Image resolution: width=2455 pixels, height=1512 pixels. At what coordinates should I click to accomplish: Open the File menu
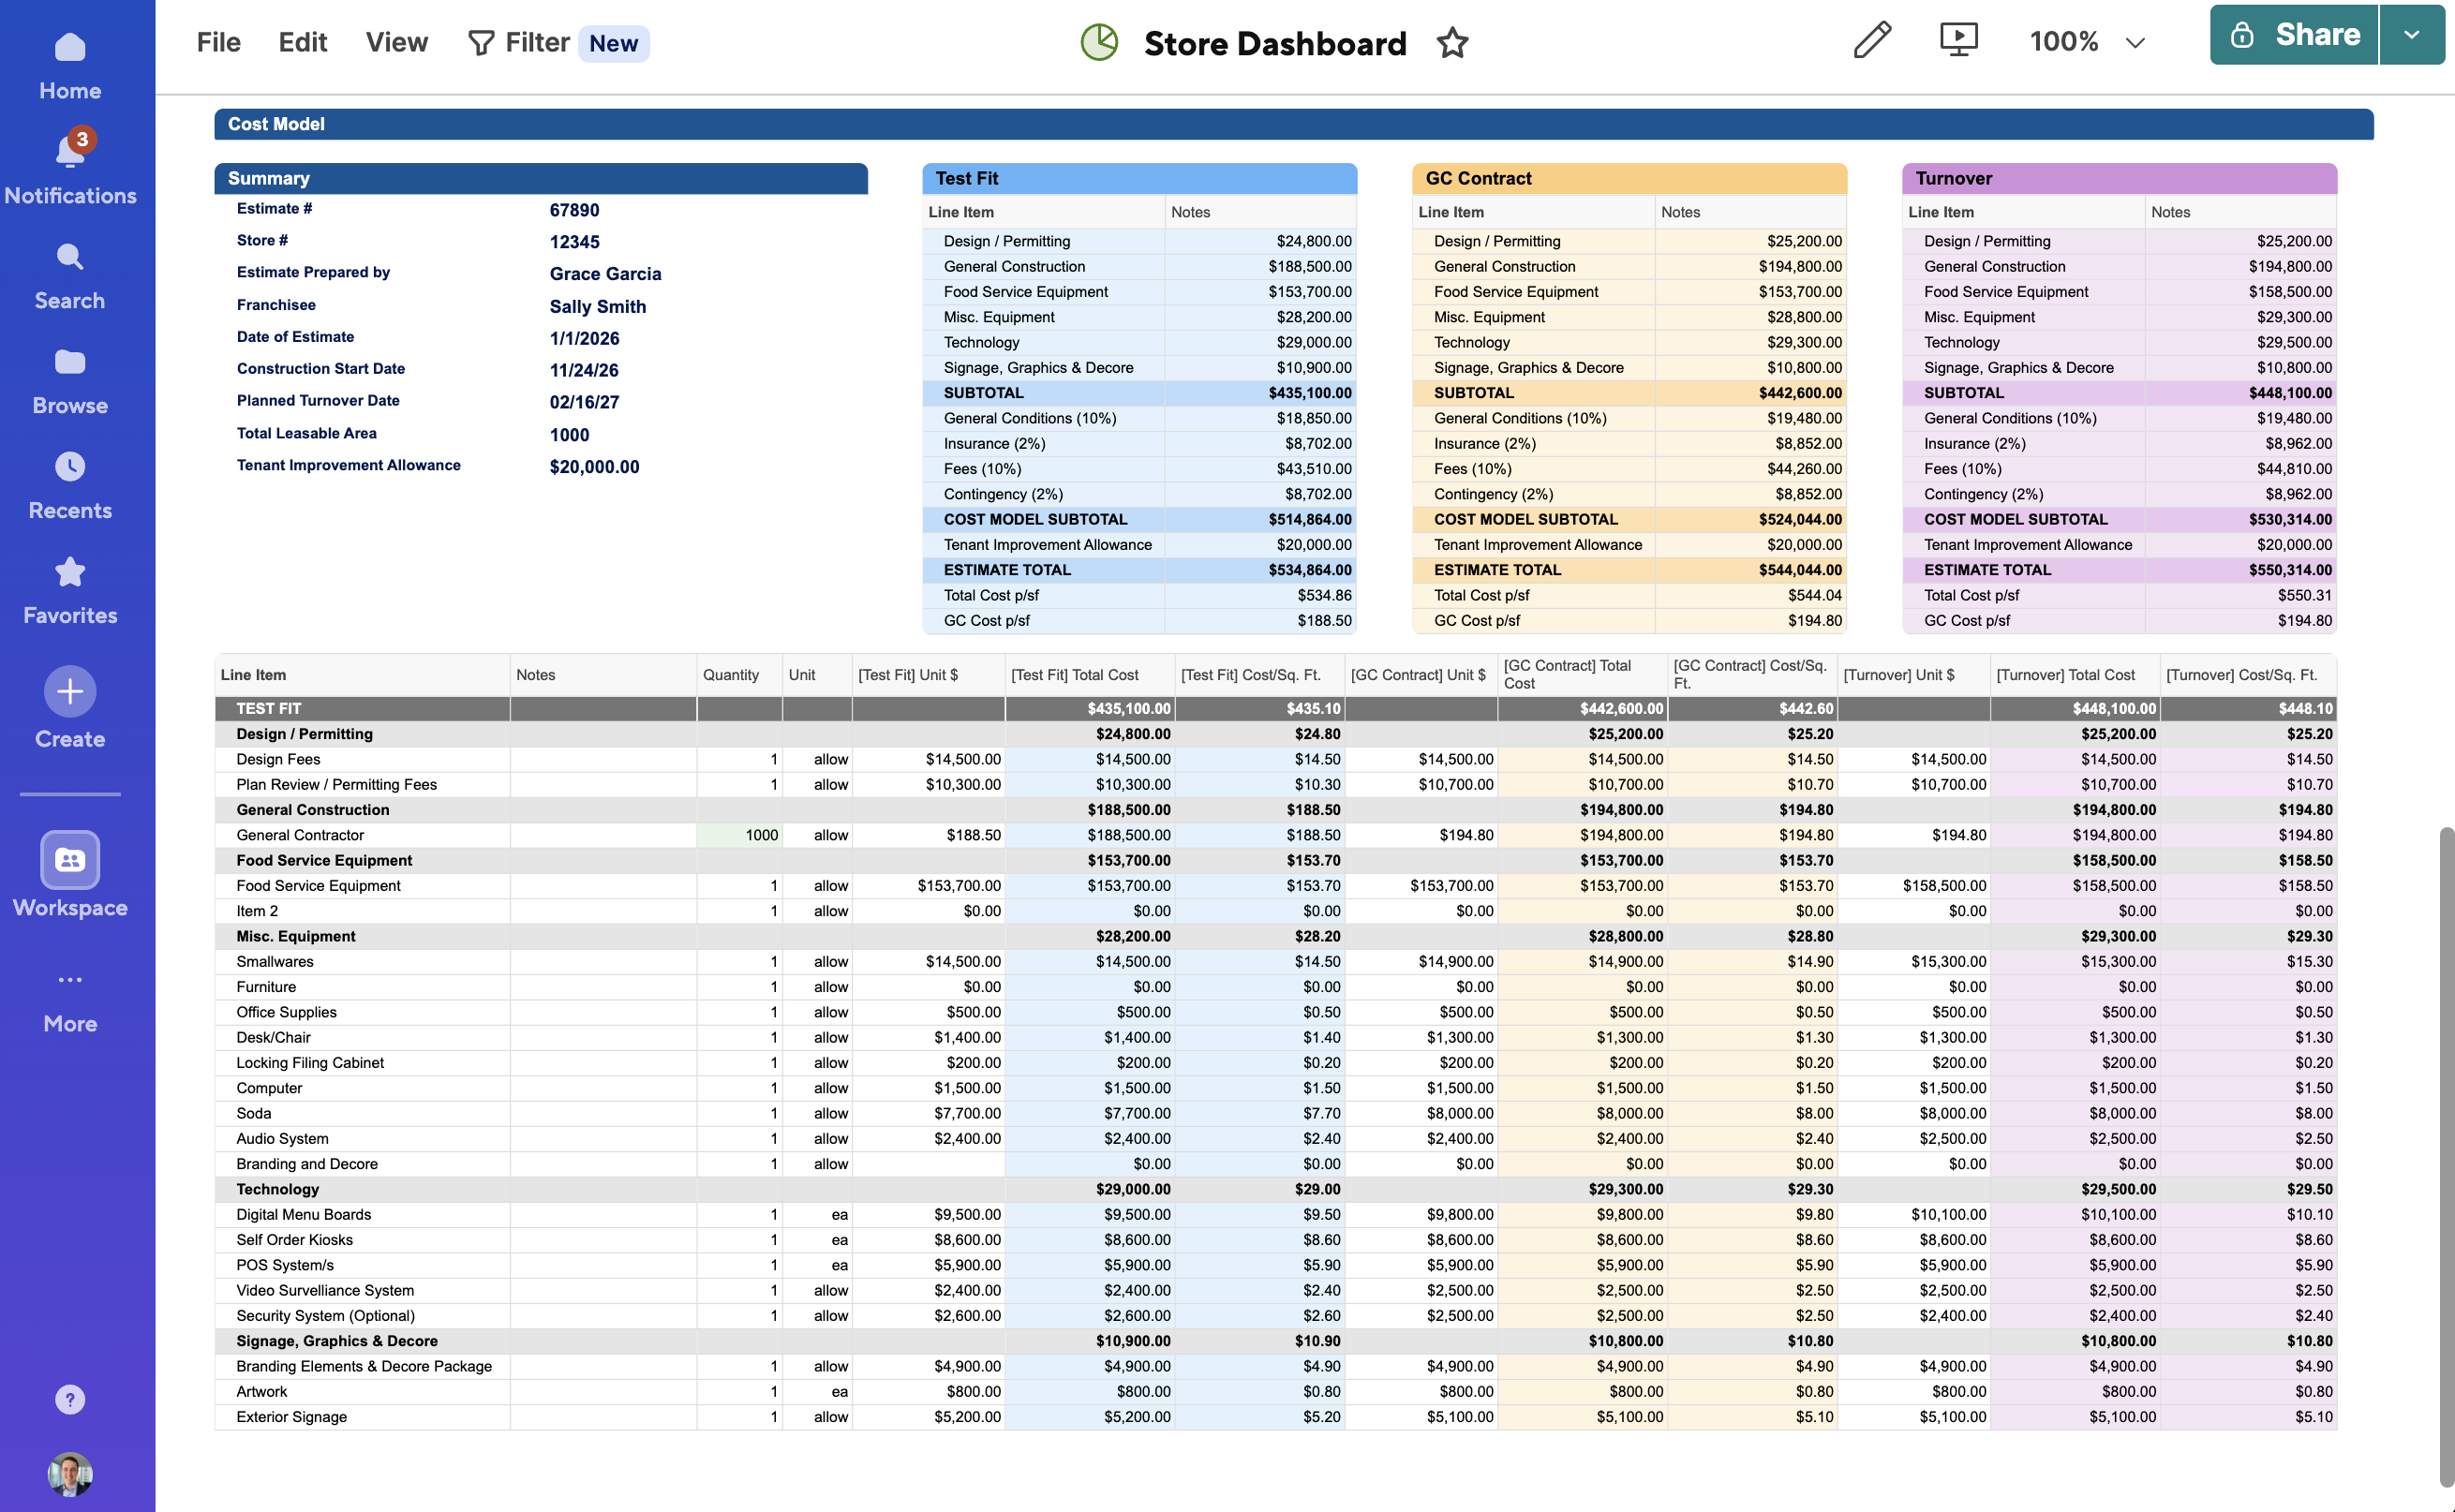218,42
